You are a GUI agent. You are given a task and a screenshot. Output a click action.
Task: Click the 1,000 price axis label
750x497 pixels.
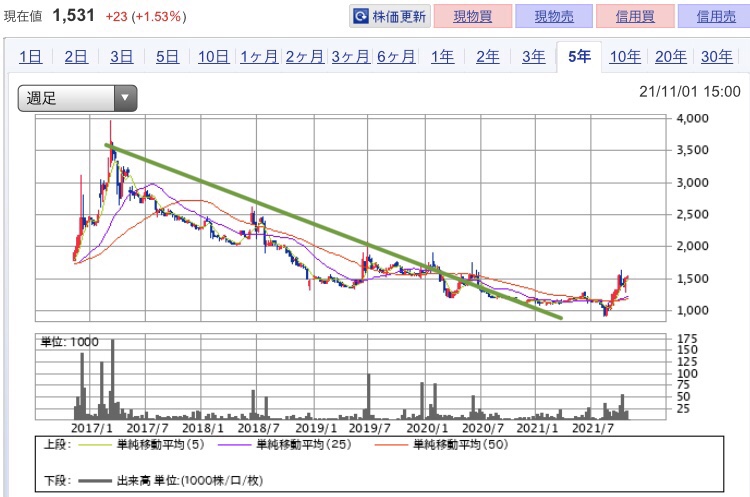click(692, 310)
